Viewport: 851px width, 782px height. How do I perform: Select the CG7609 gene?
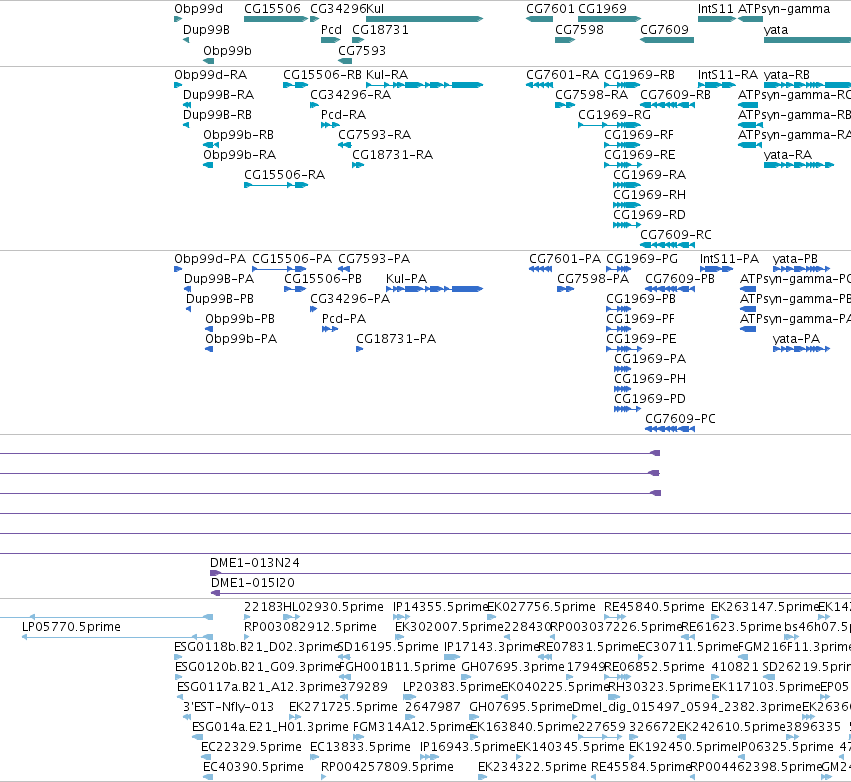pos(667,40)
